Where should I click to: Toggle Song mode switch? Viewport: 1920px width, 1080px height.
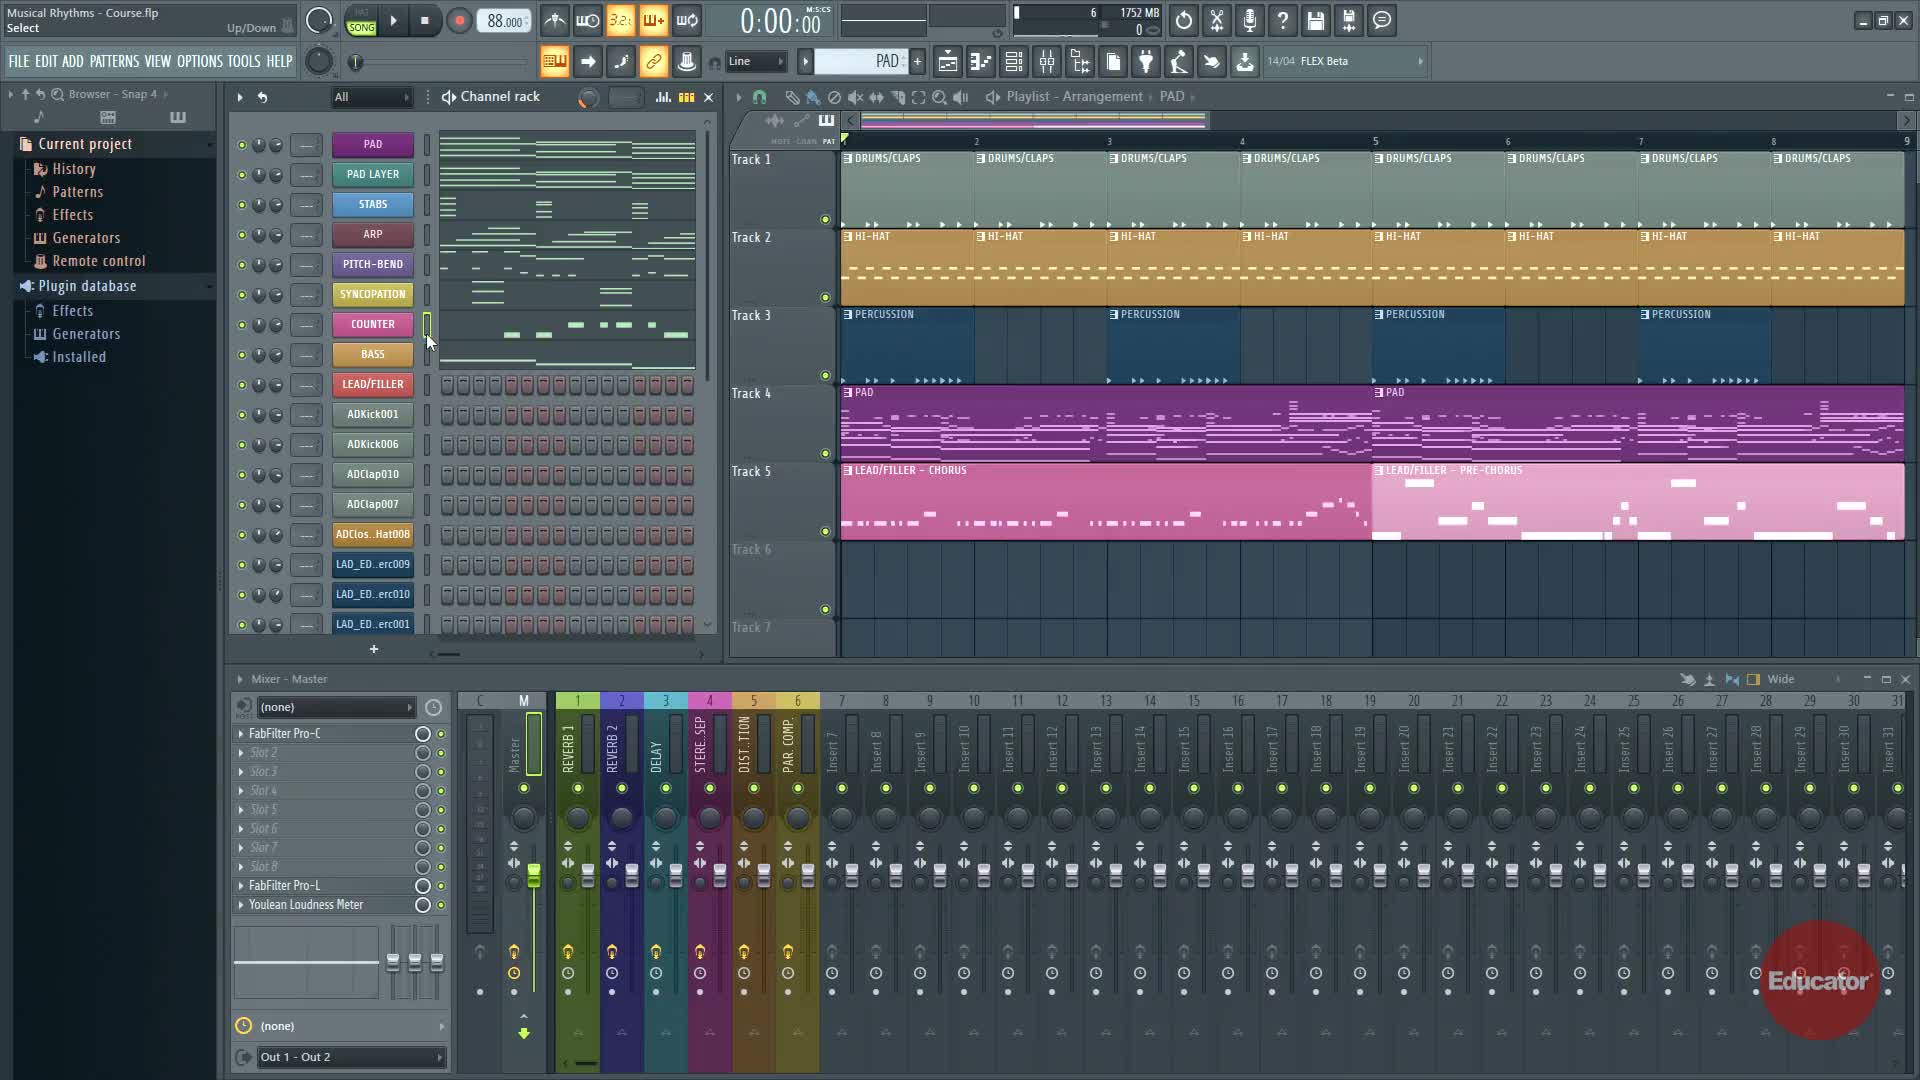[x=361, y=27]
